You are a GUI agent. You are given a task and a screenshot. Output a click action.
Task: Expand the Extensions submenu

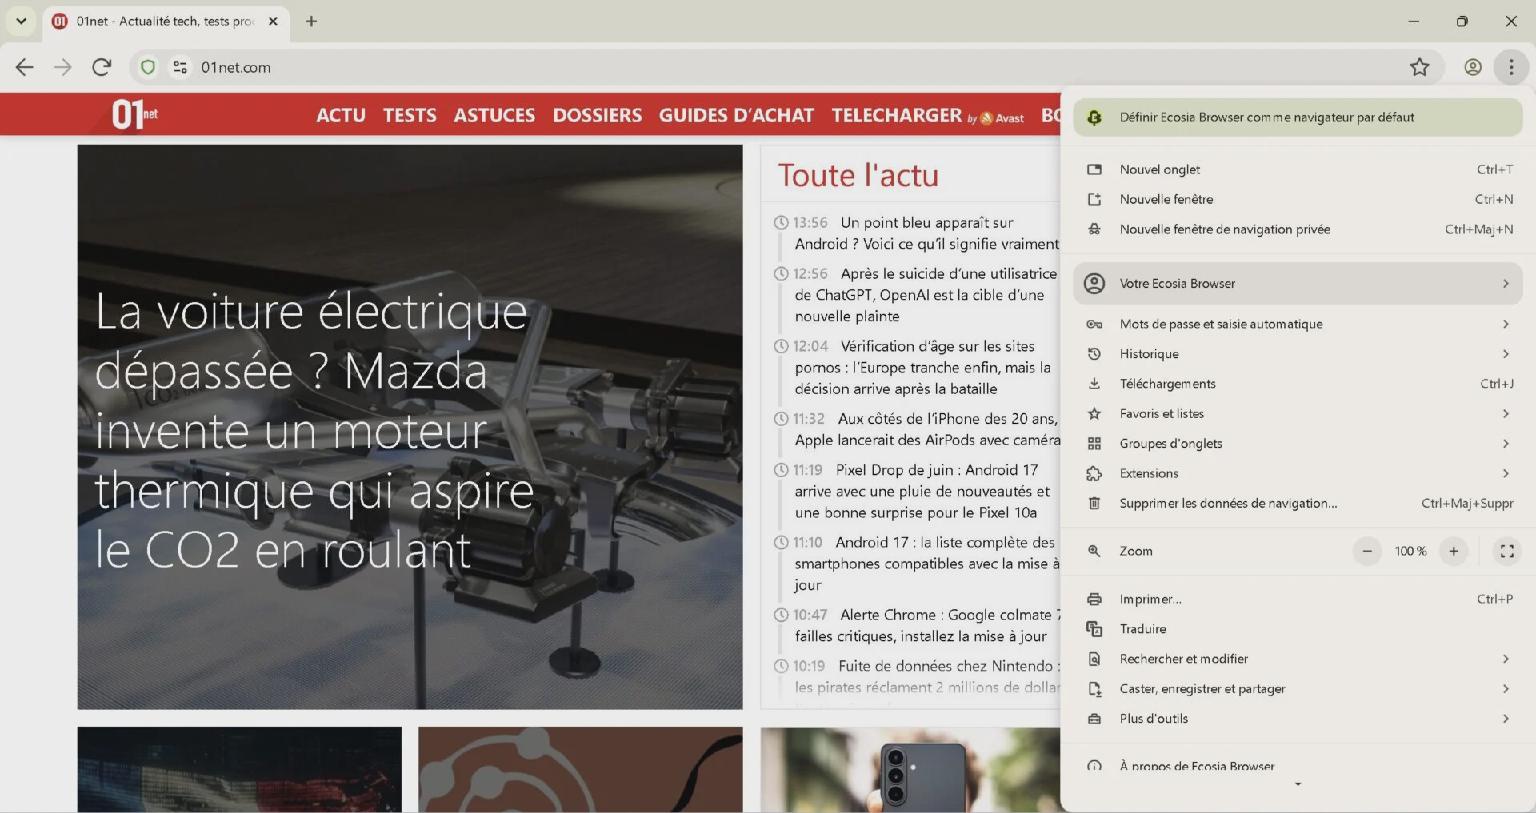coord(1298,474)
